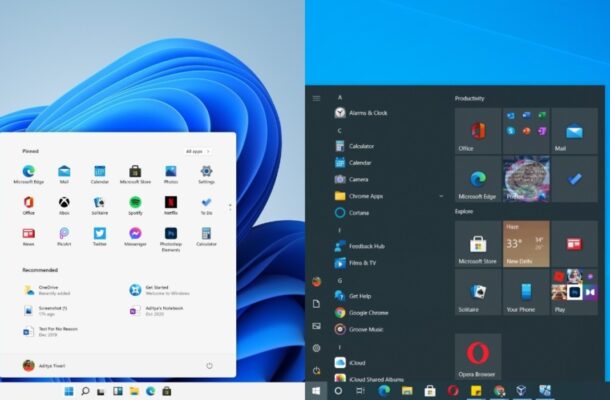Open File Explorer on Windows 11 taskbar
This screenshot has width=610, height=400.
coord(134,391)
